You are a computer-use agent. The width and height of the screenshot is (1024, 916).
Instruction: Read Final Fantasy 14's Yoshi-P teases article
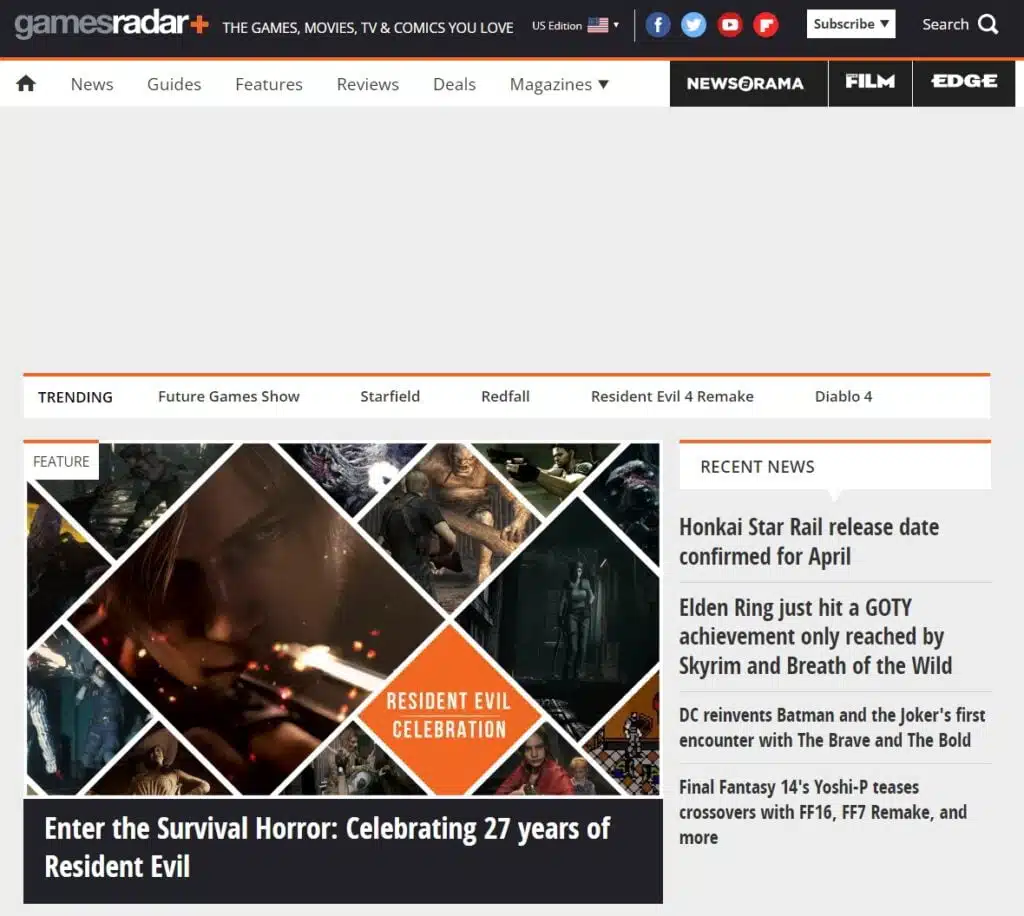(x=823, y=812)
